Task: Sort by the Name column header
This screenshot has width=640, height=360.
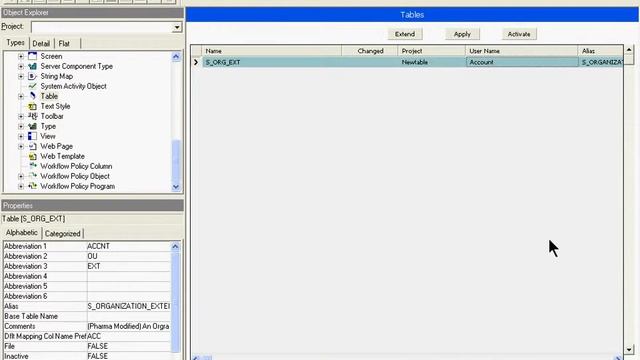Action: coord(272,51)
